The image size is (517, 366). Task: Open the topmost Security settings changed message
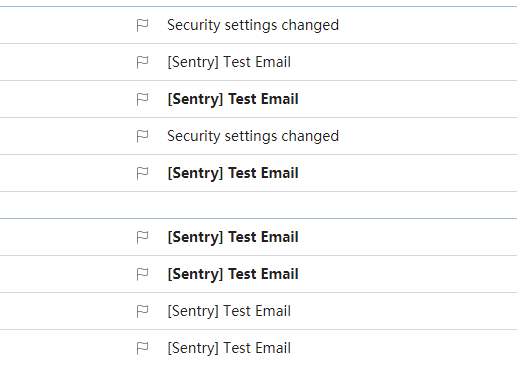click(253, 25)
